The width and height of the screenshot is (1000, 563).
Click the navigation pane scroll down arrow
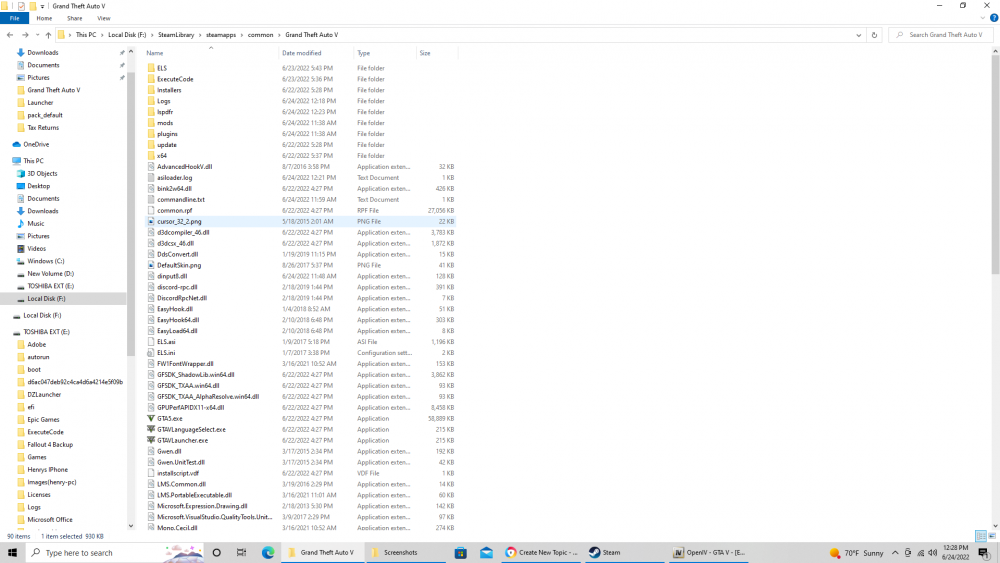coord(131,526)
